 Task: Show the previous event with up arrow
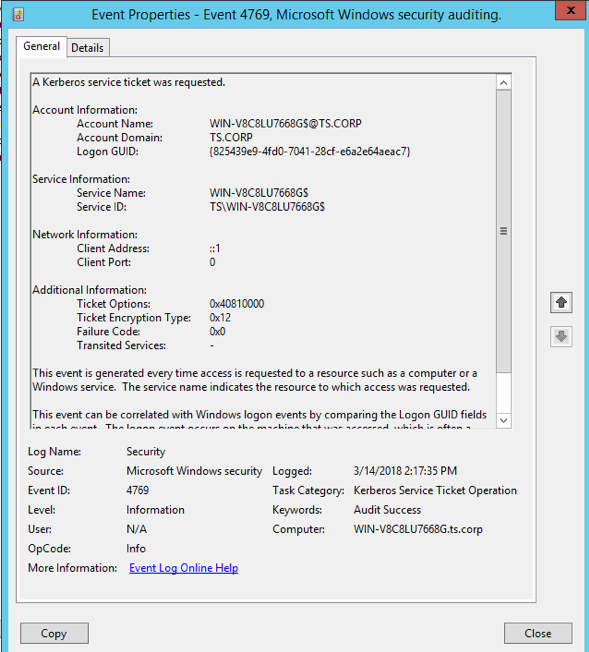[561, 302]
